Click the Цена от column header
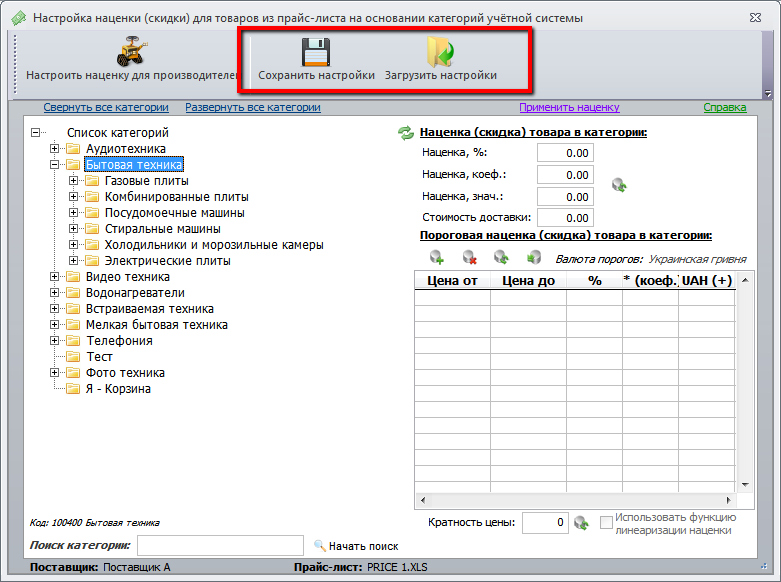The image size is (781, 582). pyautogui.click(x=452, y=281)
